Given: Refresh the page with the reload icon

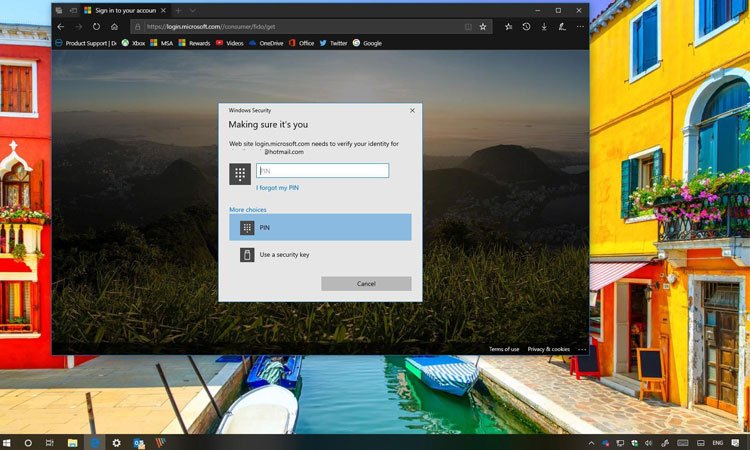Looking at the screenshot, I should (x=96, y=27).
